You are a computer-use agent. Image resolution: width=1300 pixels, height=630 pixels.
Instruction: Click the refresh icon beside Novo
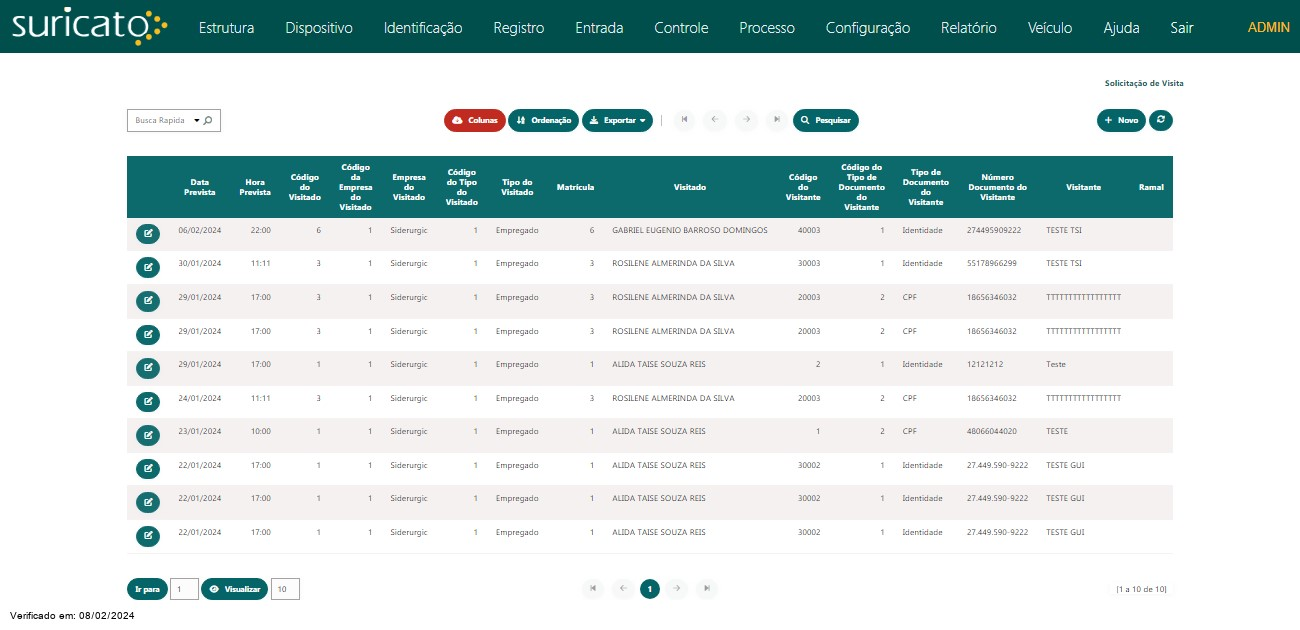tap(1160, 120)
